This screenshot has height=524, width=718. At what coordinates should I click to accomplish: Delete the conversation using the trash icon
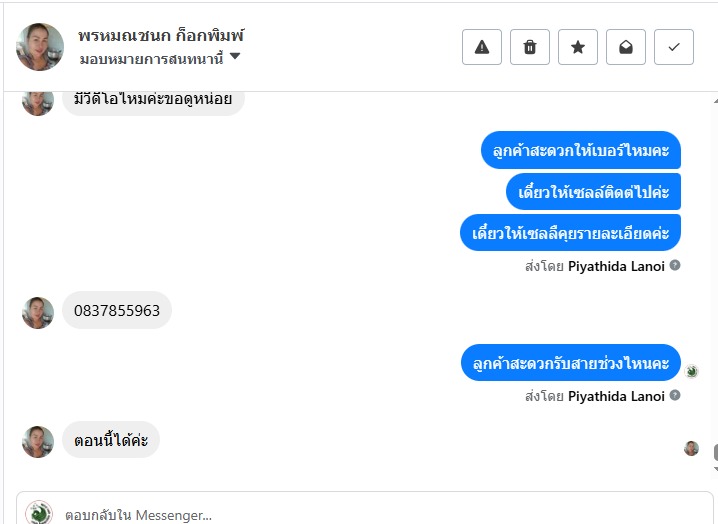coord(530,47)
